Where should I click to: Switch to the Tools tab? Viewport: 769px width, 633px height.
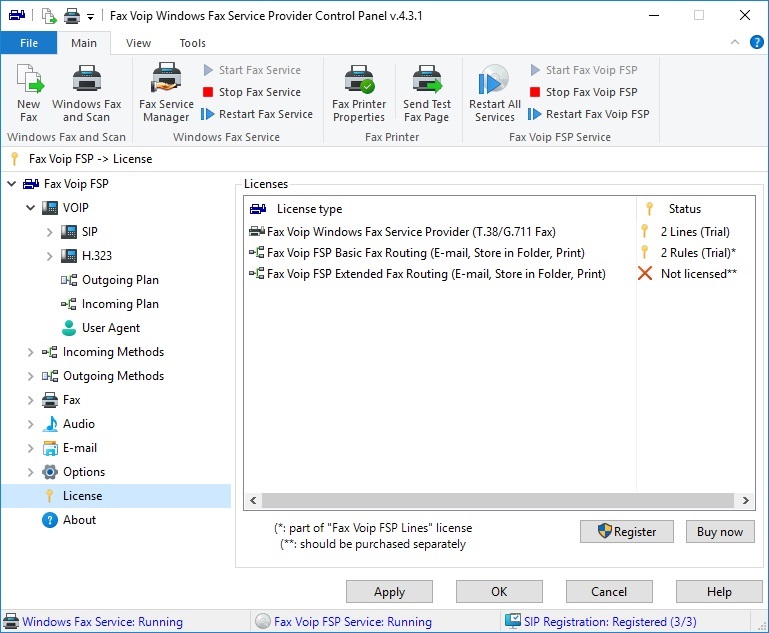click(x=193, y=43)
